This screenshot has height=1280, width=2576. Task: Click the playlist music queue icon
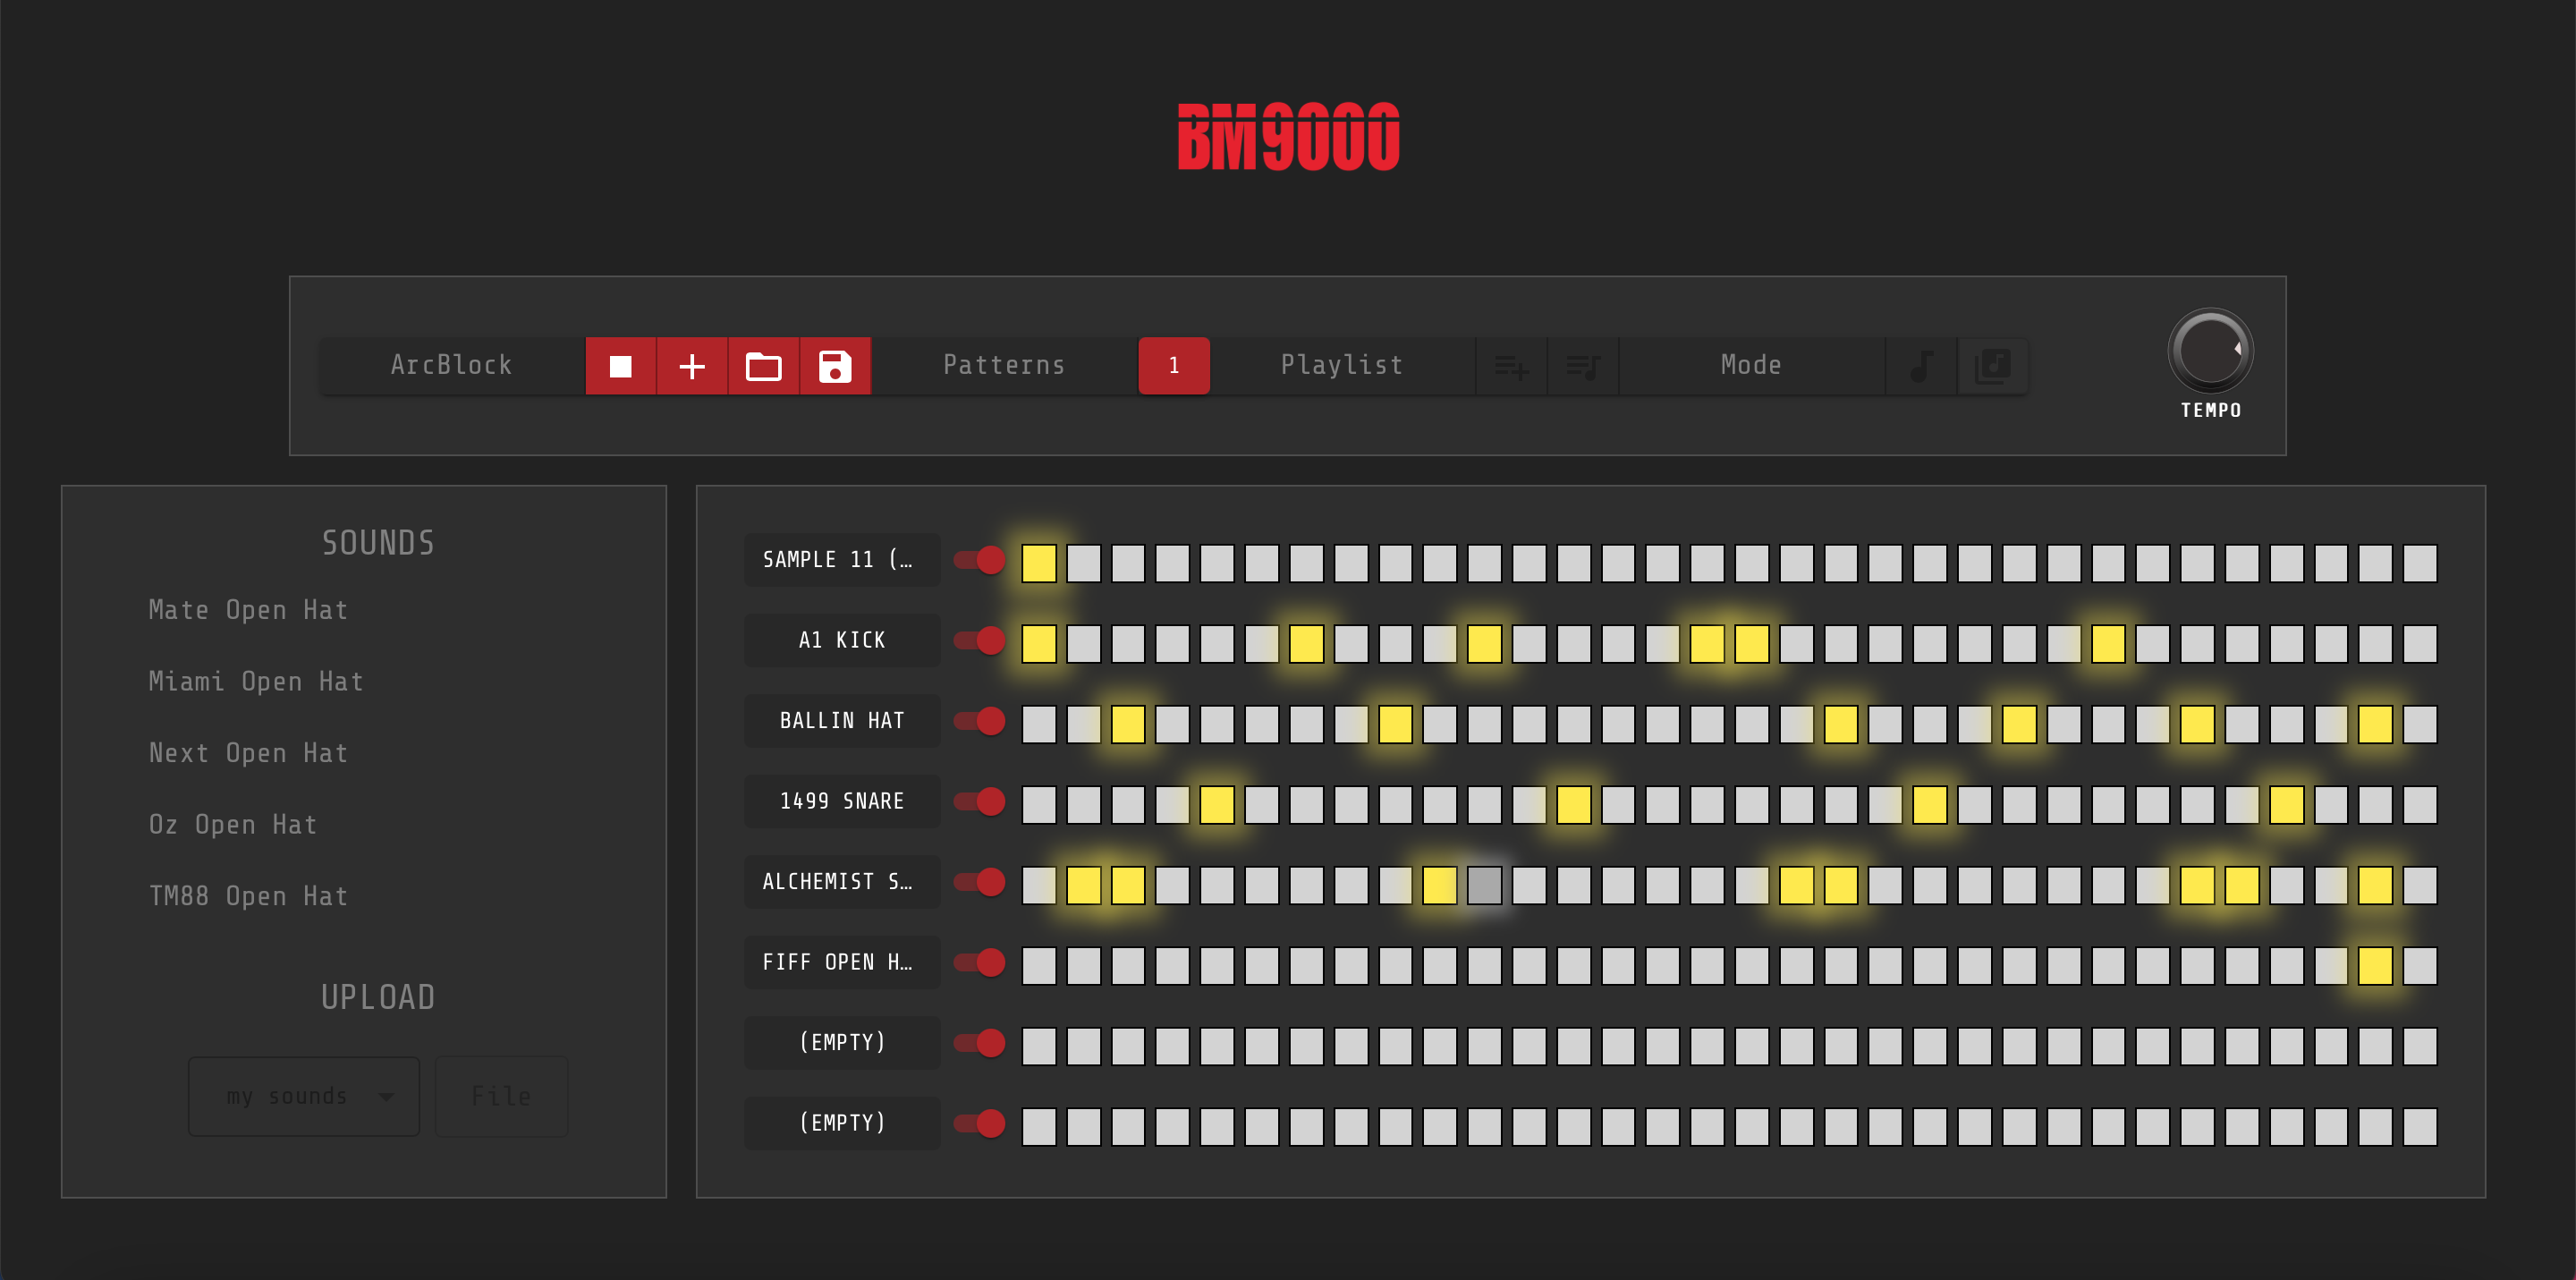click(x=1582, y=366)
